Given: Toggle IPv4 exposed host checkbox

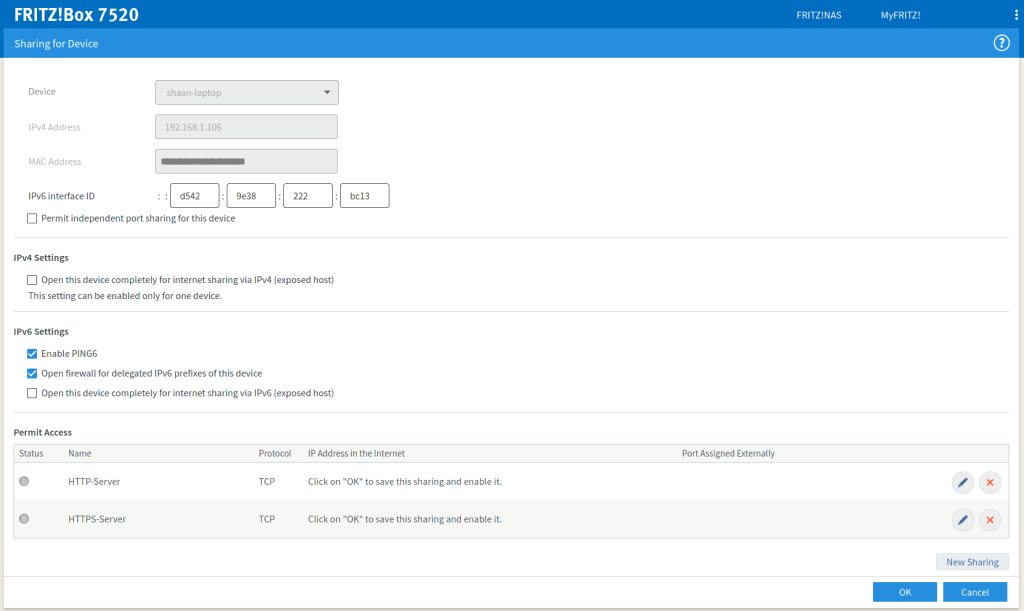Looking at the screenshot, I should [x=33, y=280].
